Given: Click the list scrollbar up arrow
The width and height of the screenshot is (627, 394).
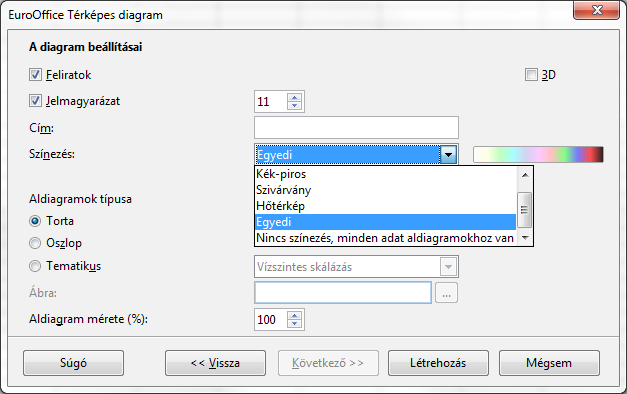Looking at the screenshot, I should (525, 175).
